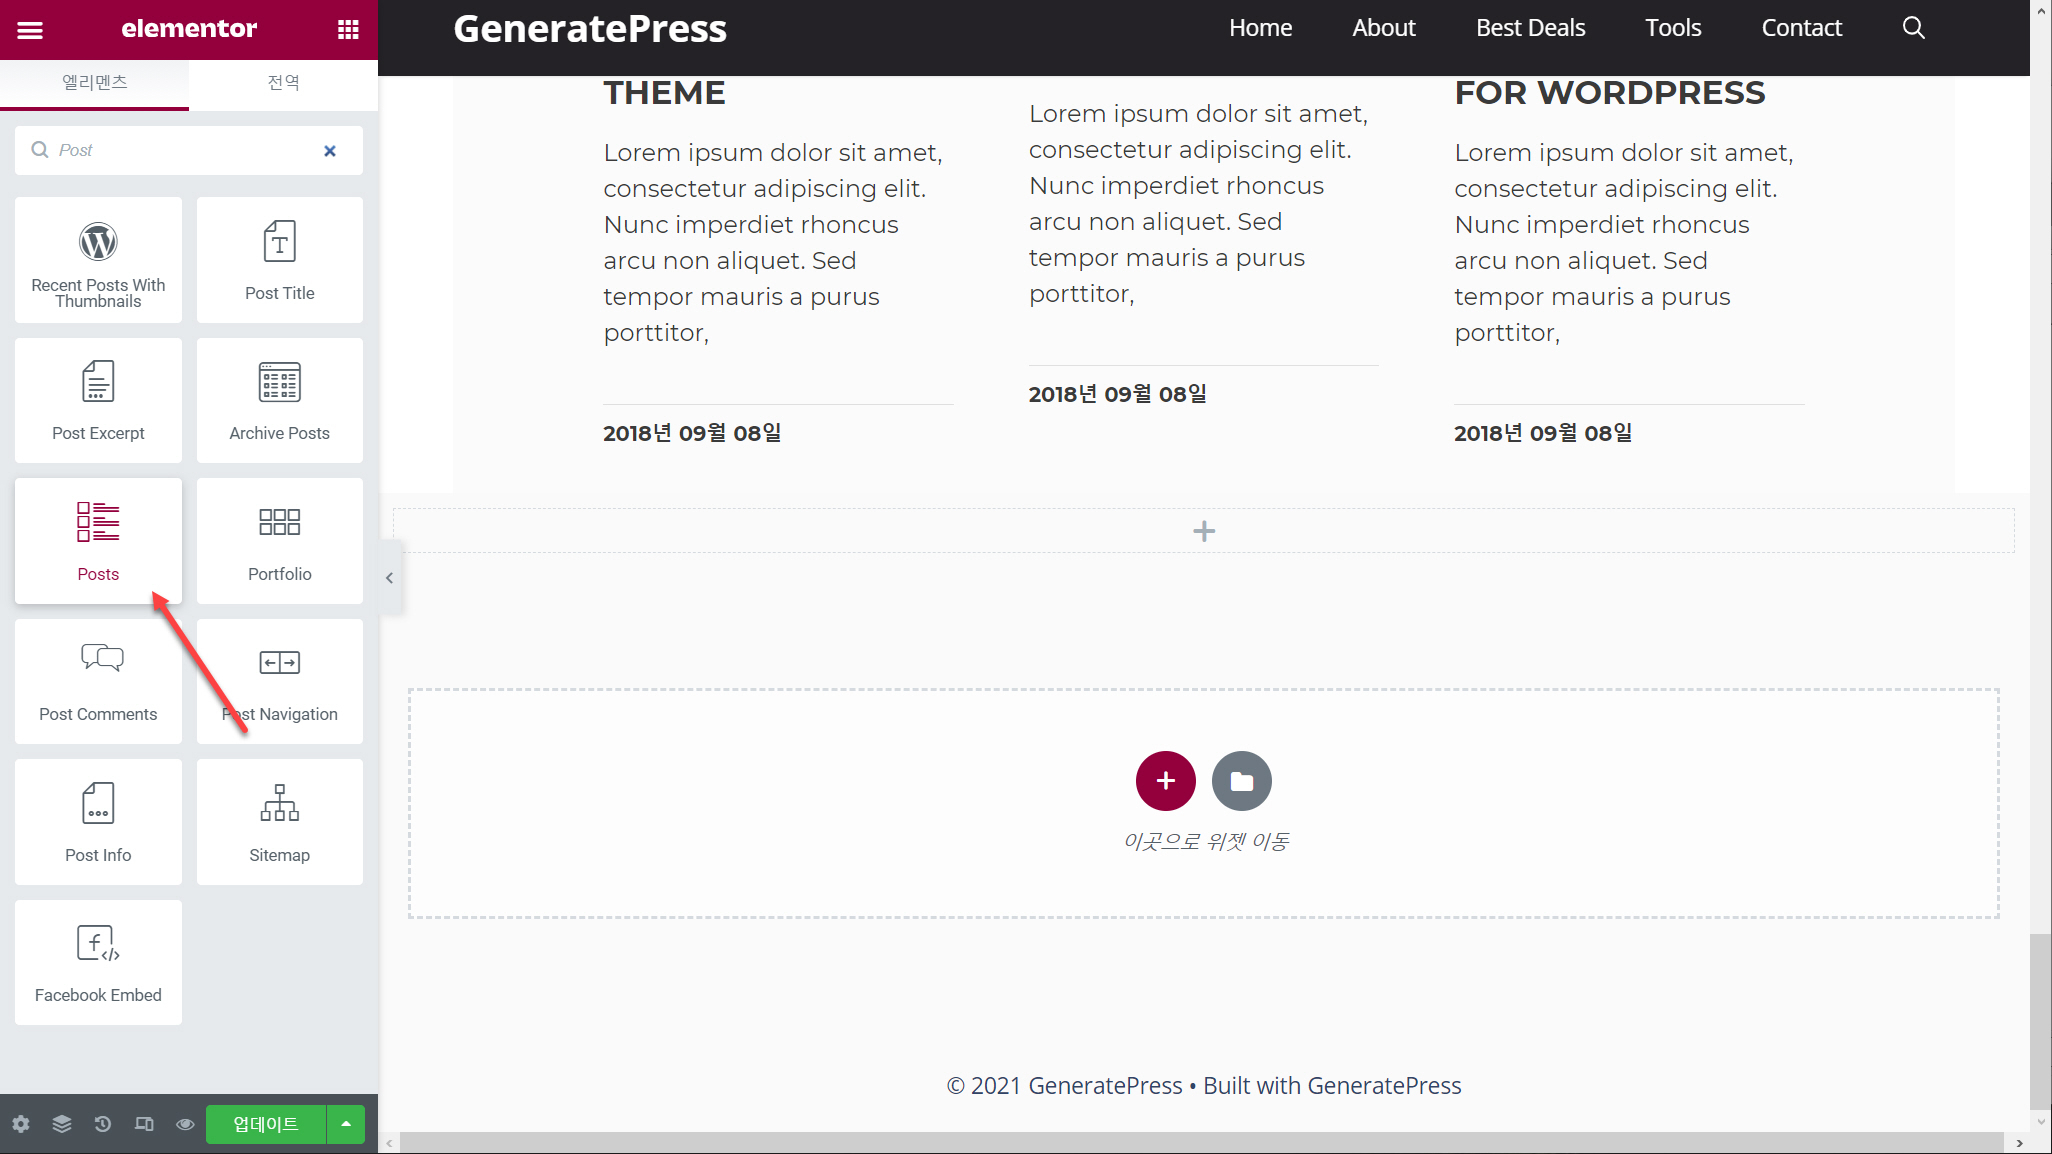Click the add new section plus button

pos(1165,781)
